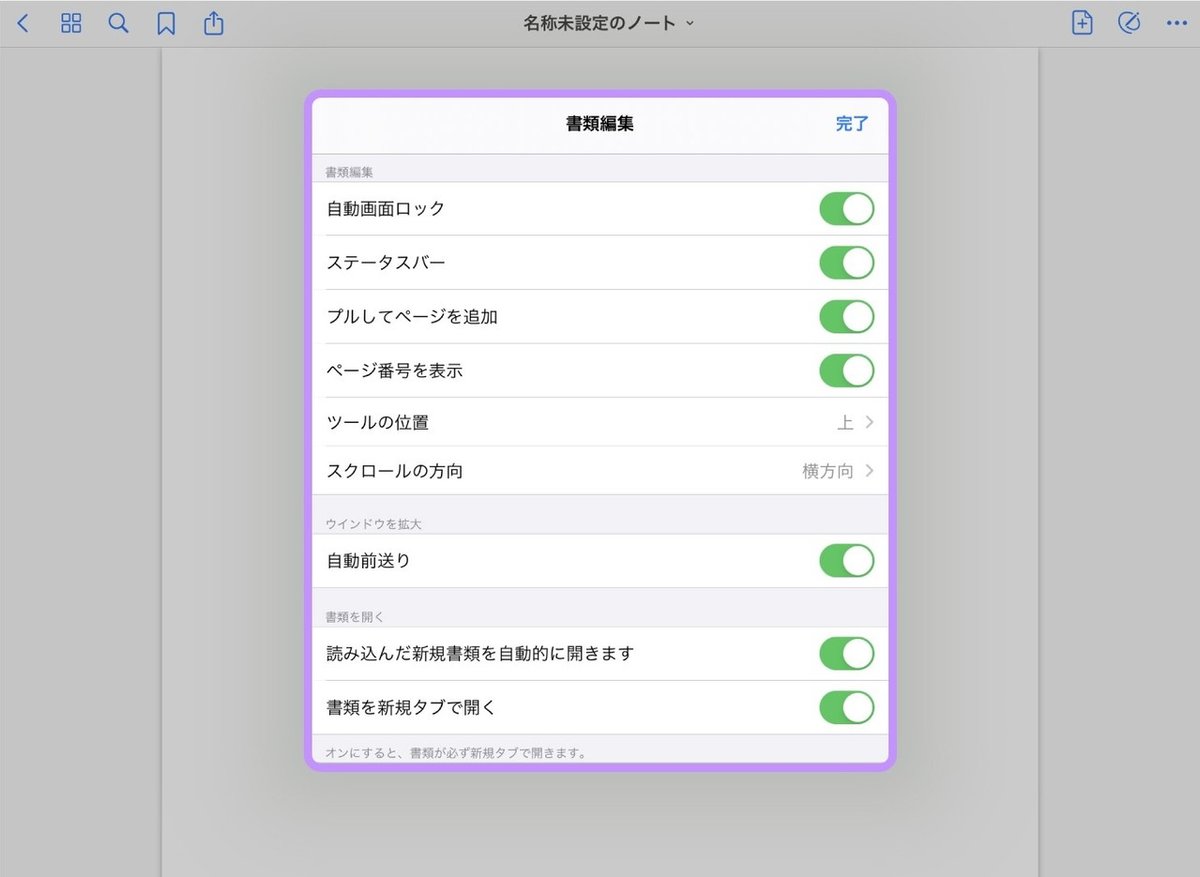Change スクロールの方向 from 横方向
Viewport: 1200px width, 877px height.
click(x=600, y=470)
